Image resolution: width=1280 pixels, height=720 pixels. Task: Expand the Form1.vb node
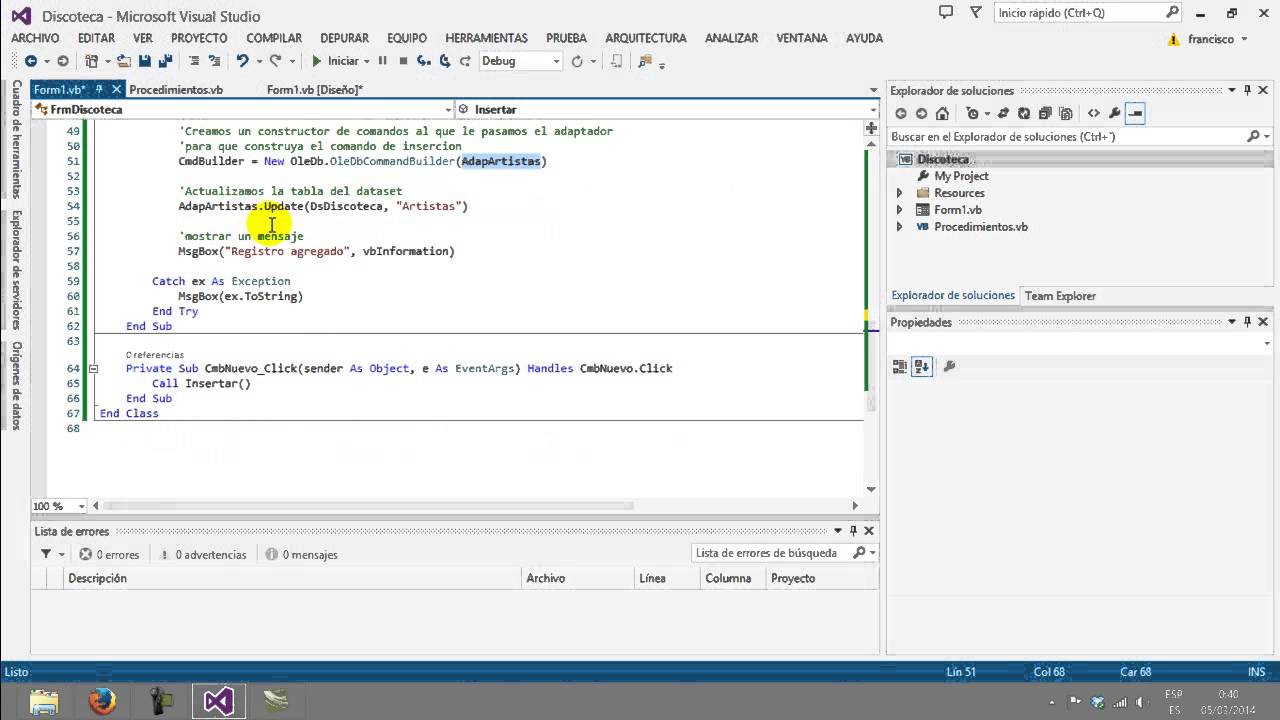click(899, 210)
